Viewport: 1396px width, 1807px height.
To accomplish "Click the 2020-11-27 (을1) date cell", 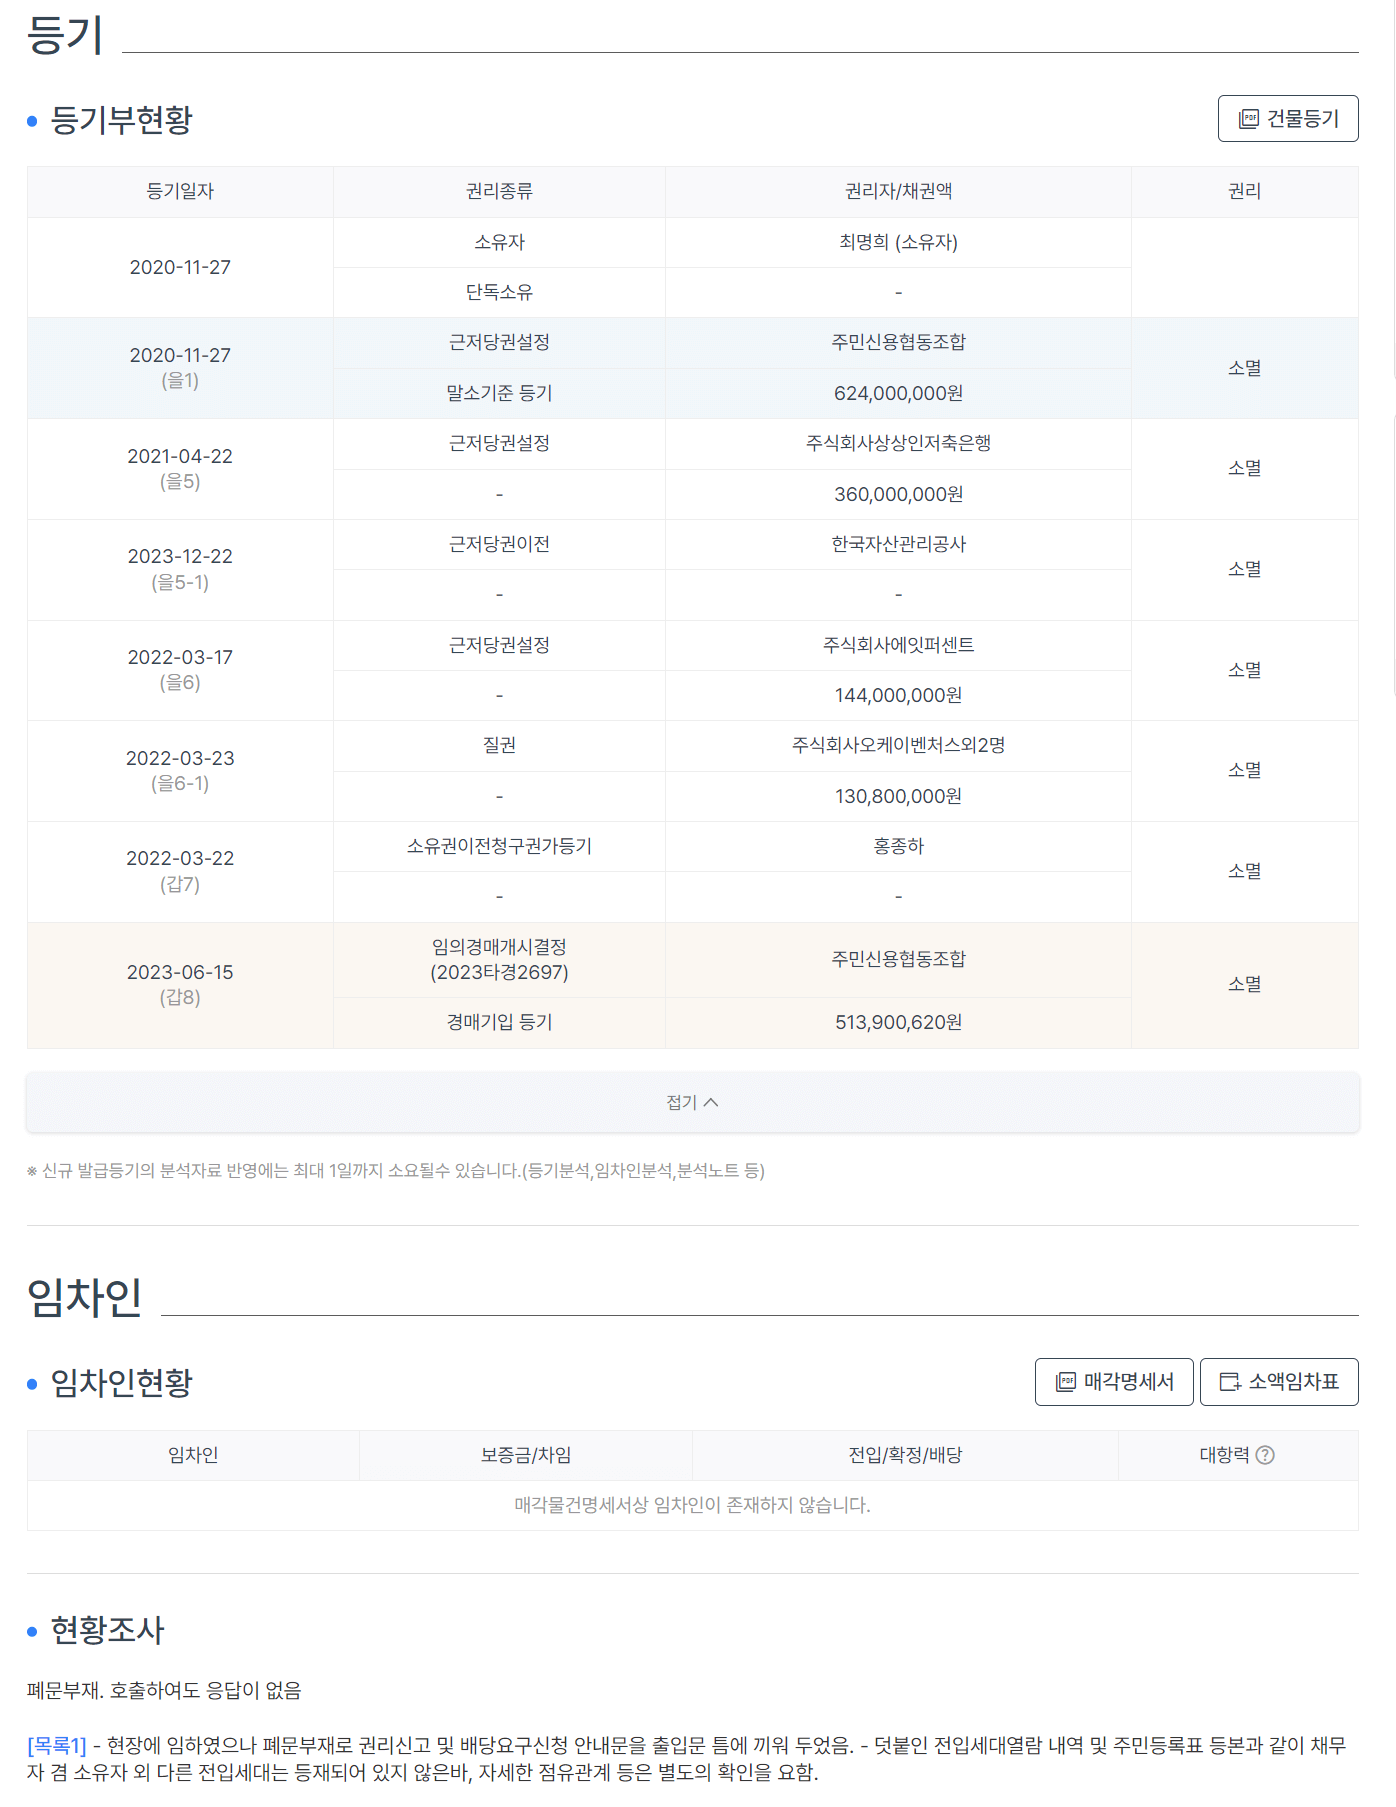I will pos(180,367).
